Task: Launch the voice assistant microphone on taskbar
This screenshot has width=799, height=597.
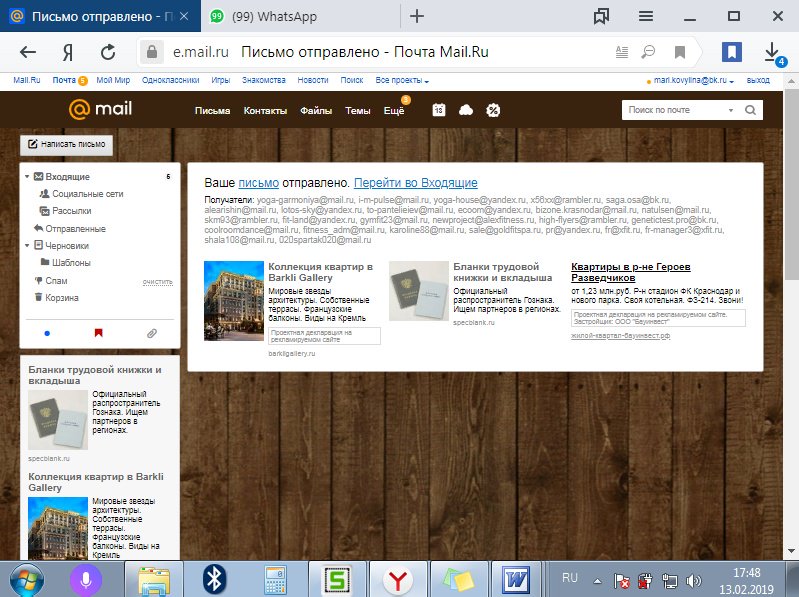Action: click(x=86, y=580)
